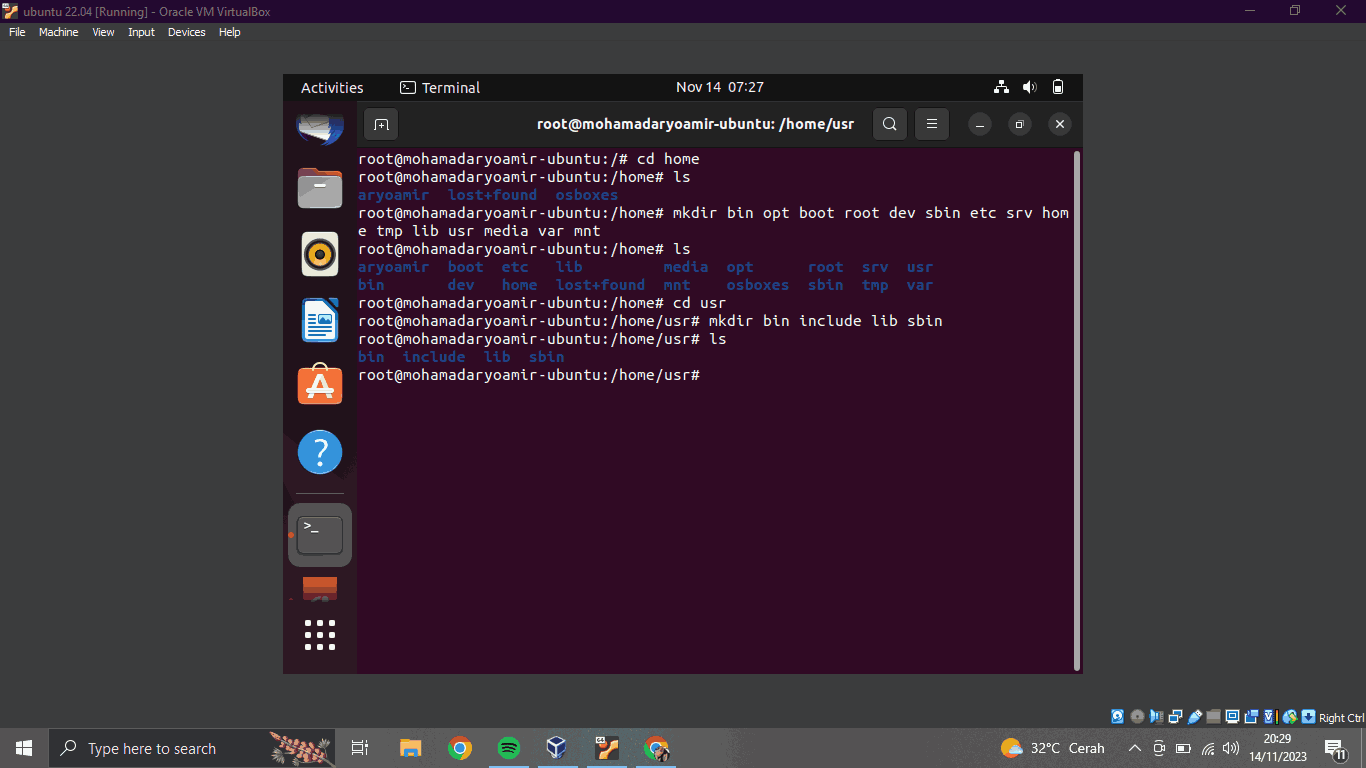Click VirtualBox hard disk activity indicator

1117,717
